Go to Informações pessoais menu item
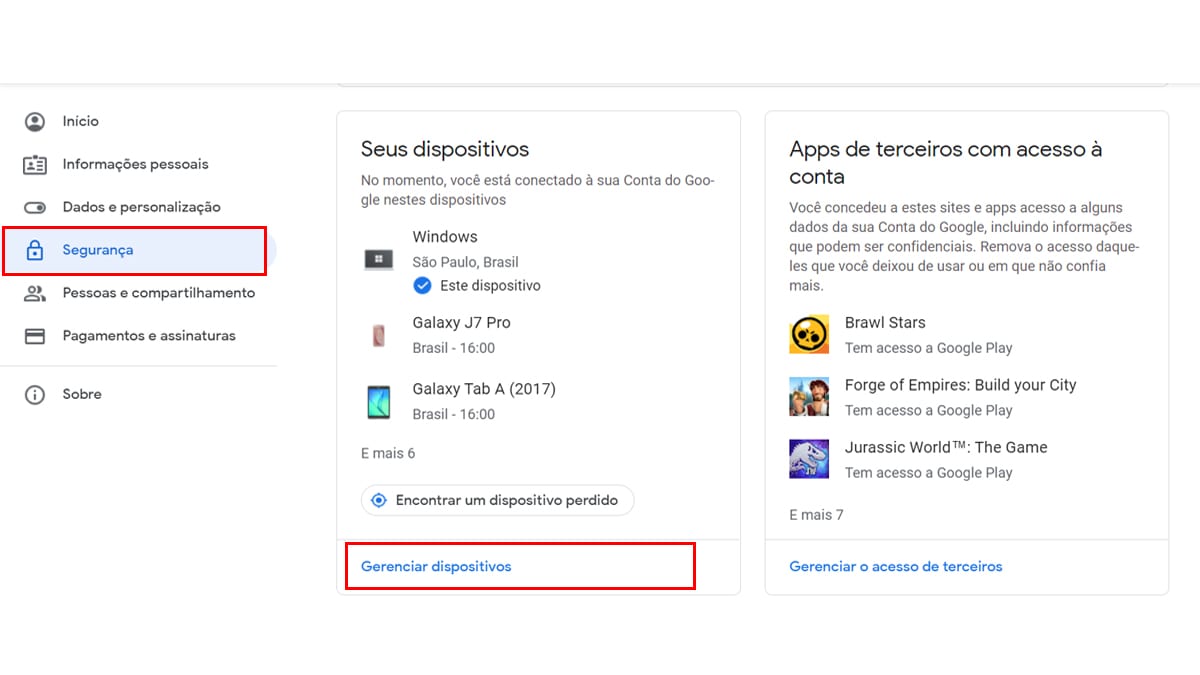Image resolution: width=1200 pixels, height=675 pixels. pyautogui.click(x=135, y=164)
